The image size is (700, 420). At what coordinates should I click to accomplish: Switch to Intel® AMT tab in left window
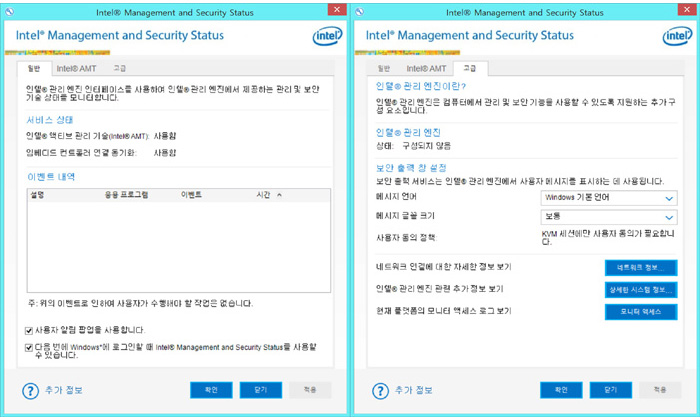(x=76, y=68)
